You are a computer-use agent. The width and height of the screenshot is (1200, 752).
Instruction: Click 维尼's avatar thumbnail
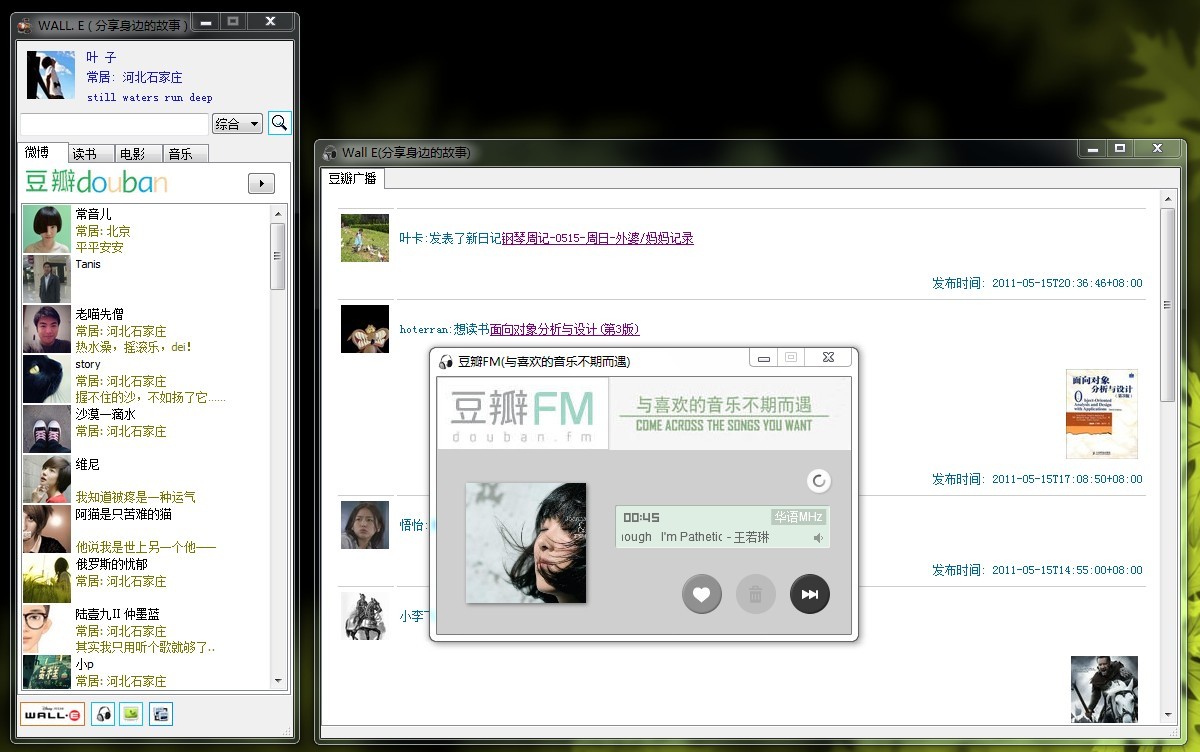pyautogui.click(x=47, y=480)
